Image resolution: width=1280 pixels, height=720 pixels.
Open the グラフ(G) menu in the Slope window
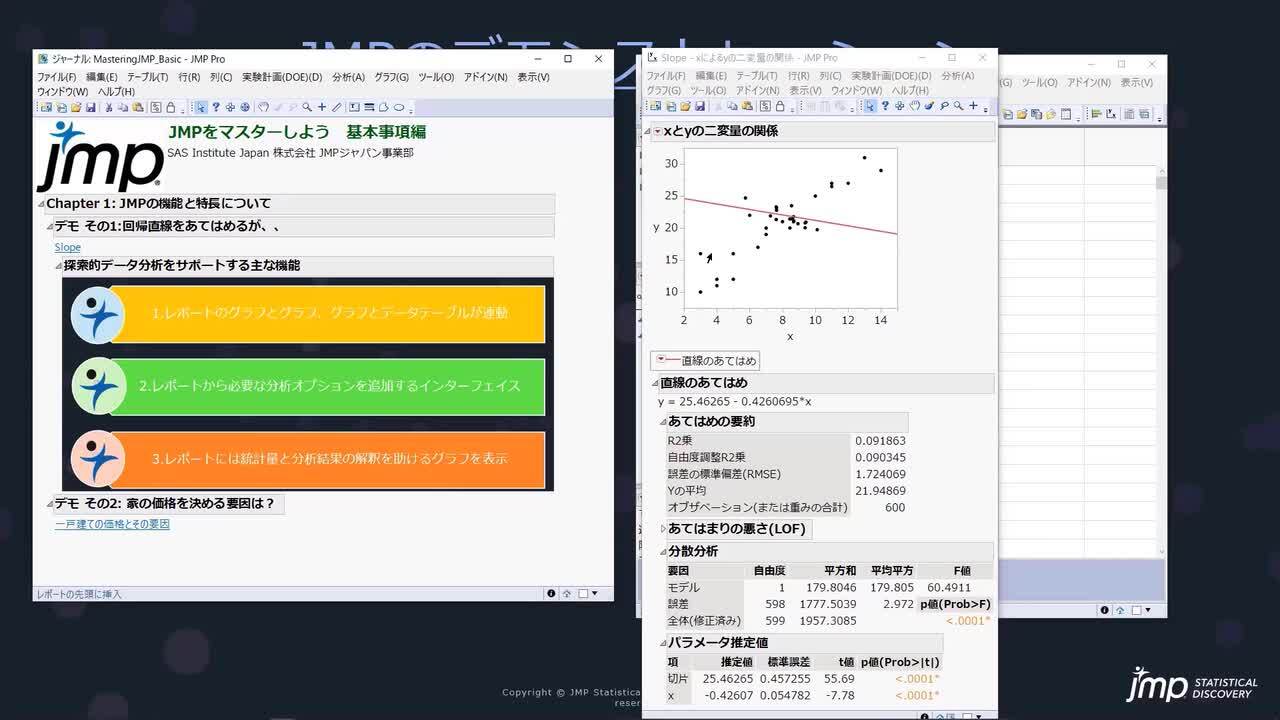coord(660,89)
